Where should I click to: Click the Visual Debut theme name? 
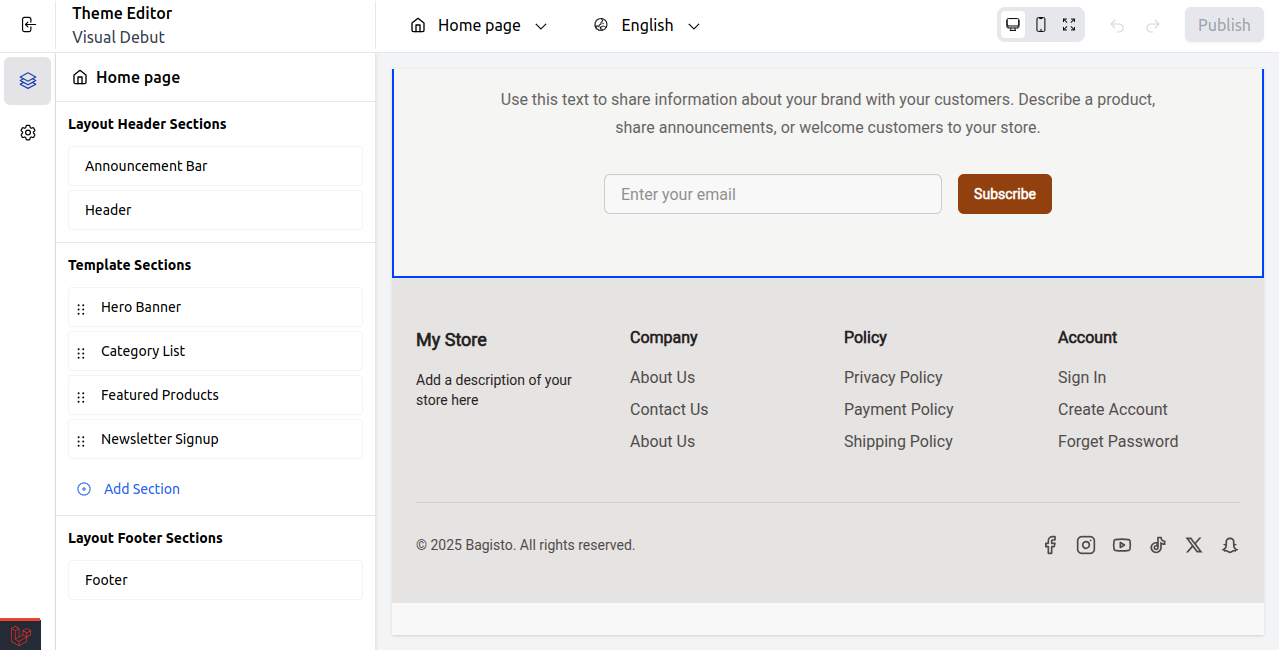pos(118,37)
